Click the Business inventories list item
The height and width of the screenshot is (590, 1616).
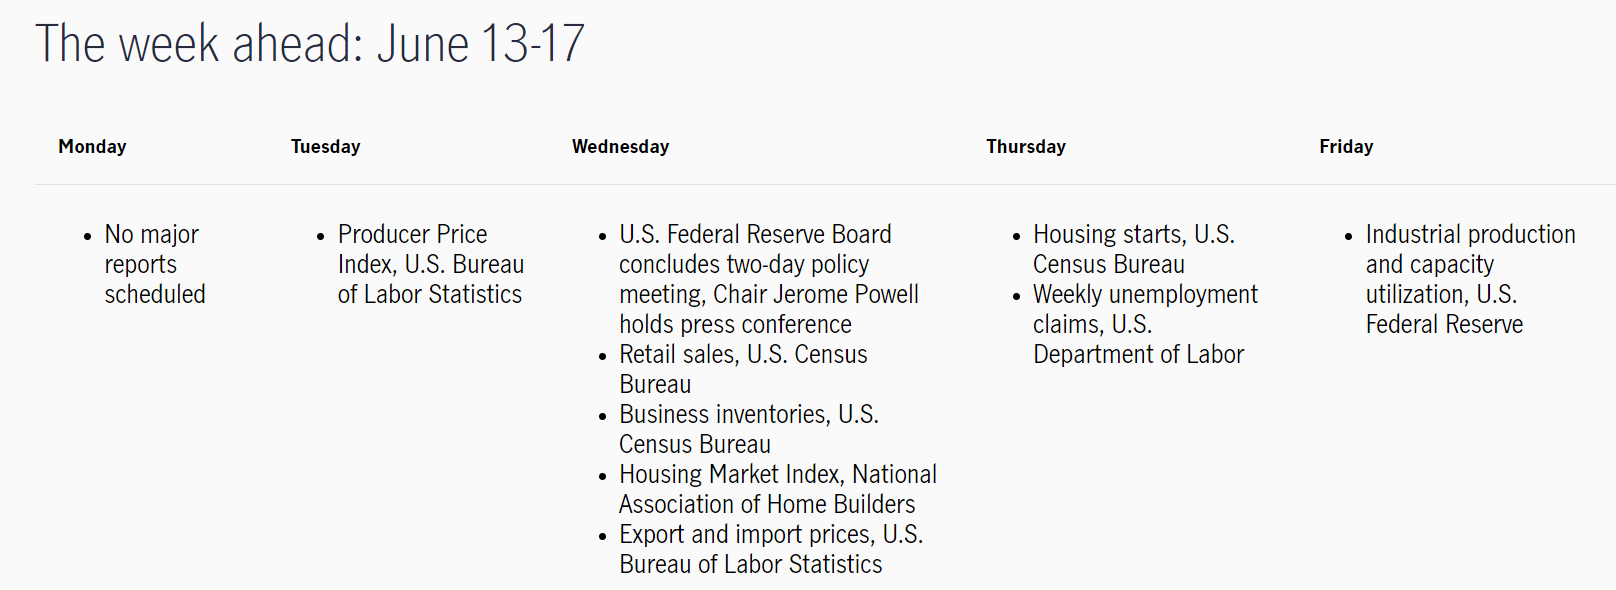click(749, 429)
